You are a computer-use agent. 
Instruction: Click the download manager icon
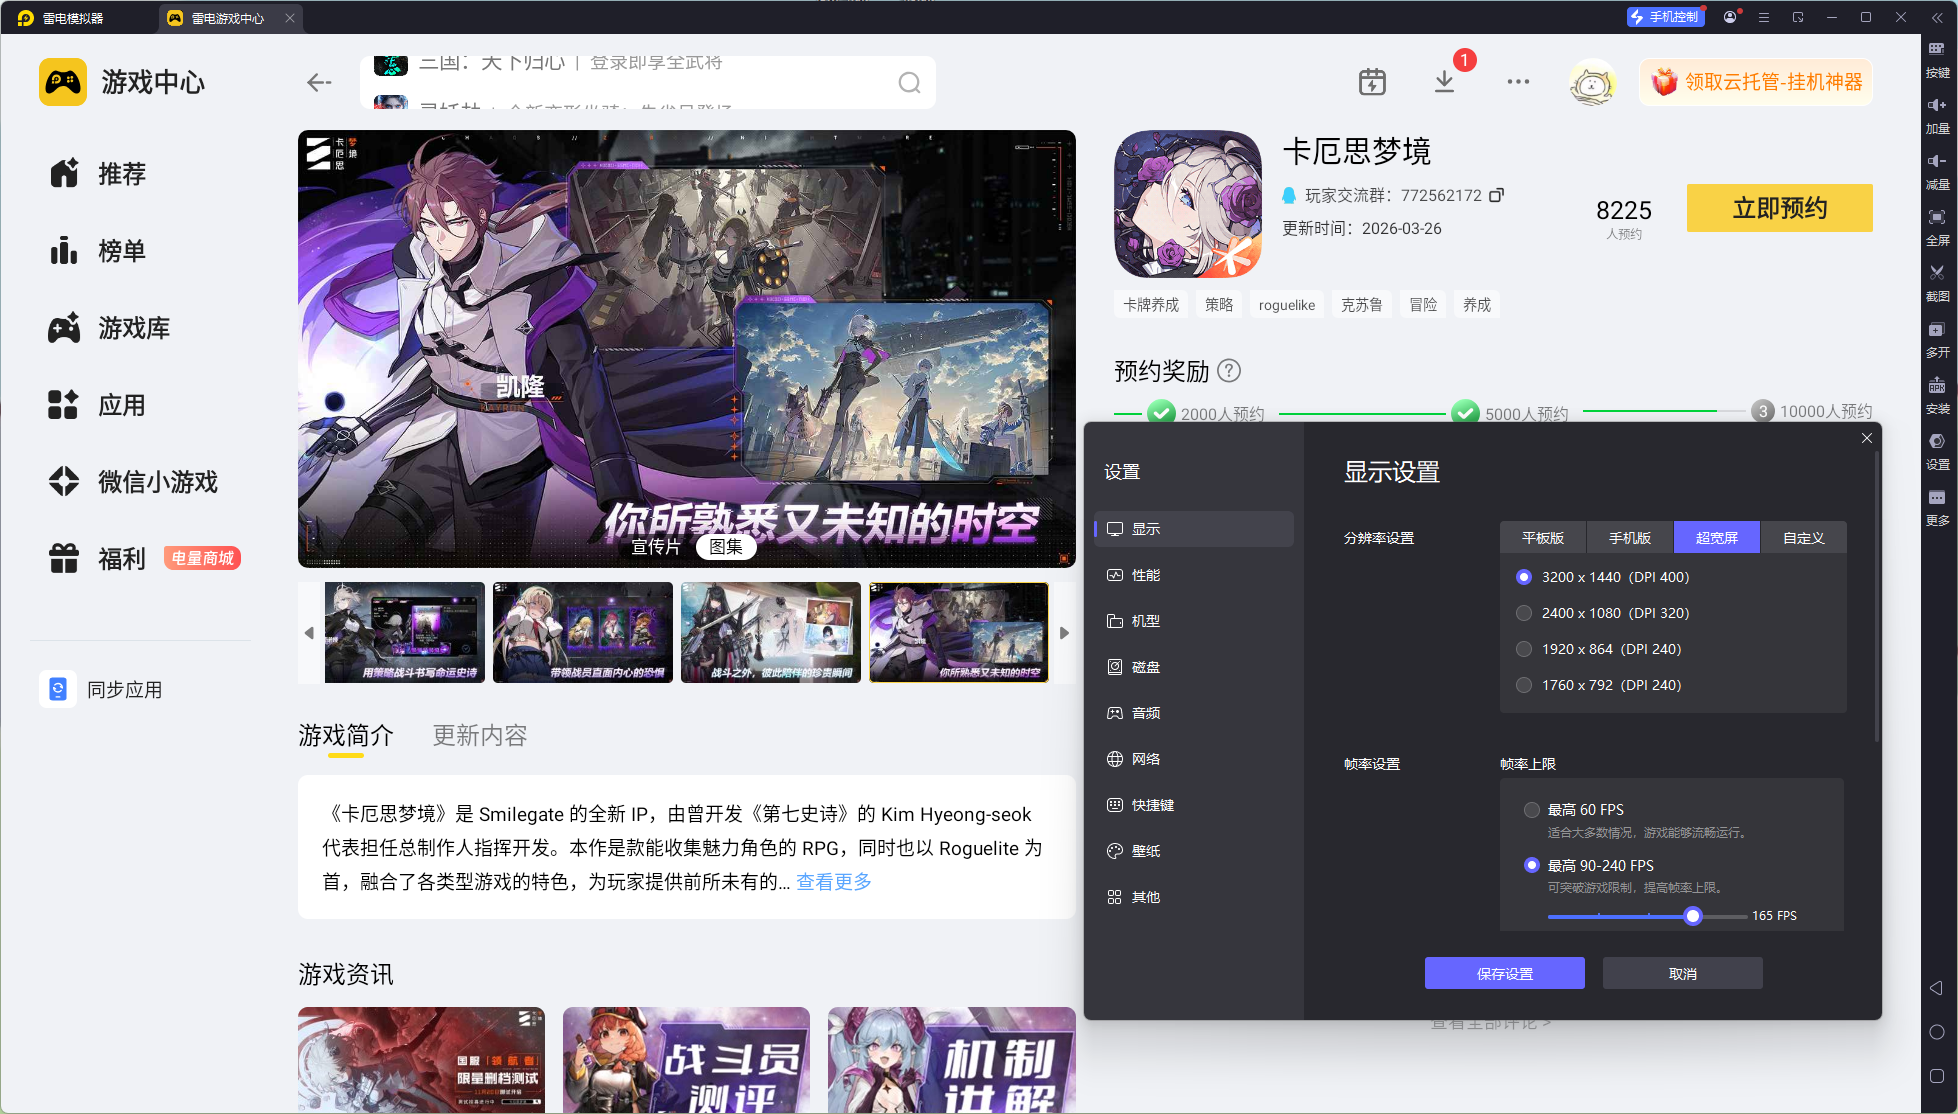[1444, 82]
